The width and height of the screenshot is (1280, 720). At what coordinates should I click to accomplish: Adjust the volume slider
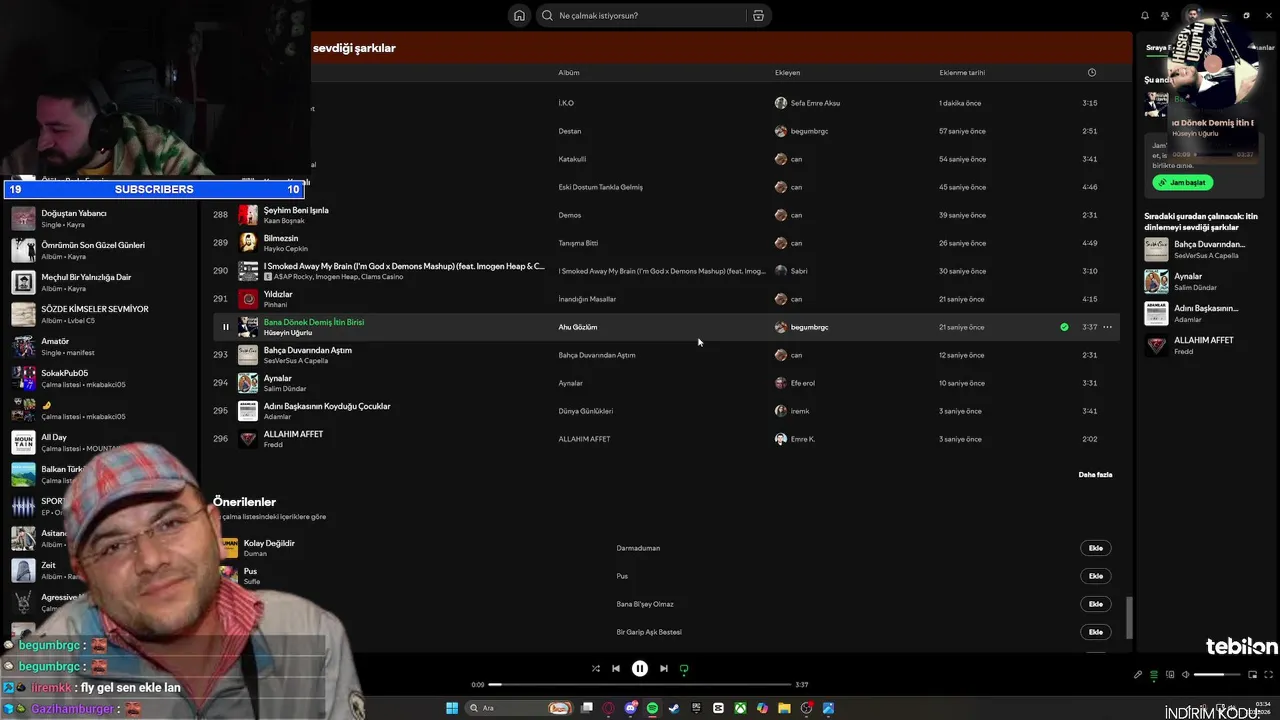point(1216,675)
